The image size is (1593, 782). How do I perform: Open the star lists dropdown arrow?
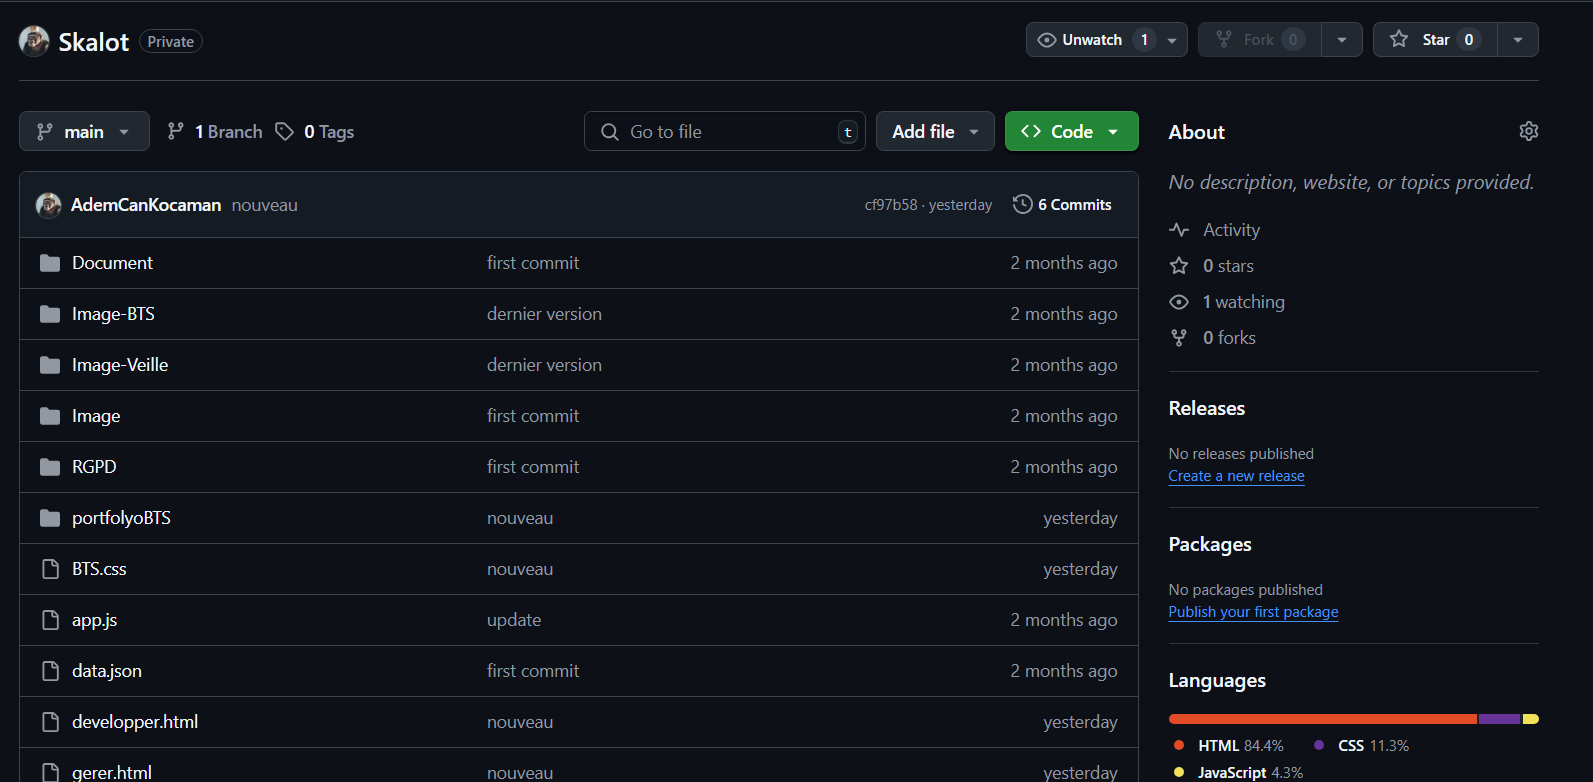click(1517, 40)
